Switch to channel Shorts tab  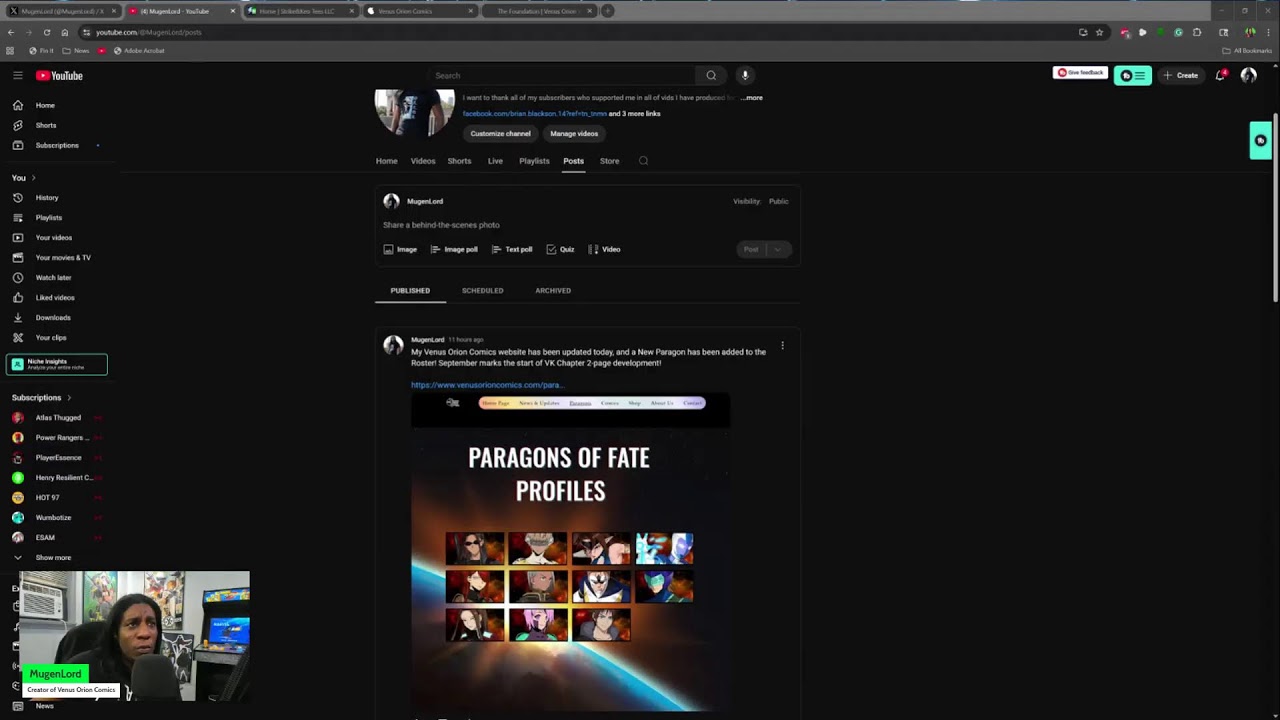459,161
